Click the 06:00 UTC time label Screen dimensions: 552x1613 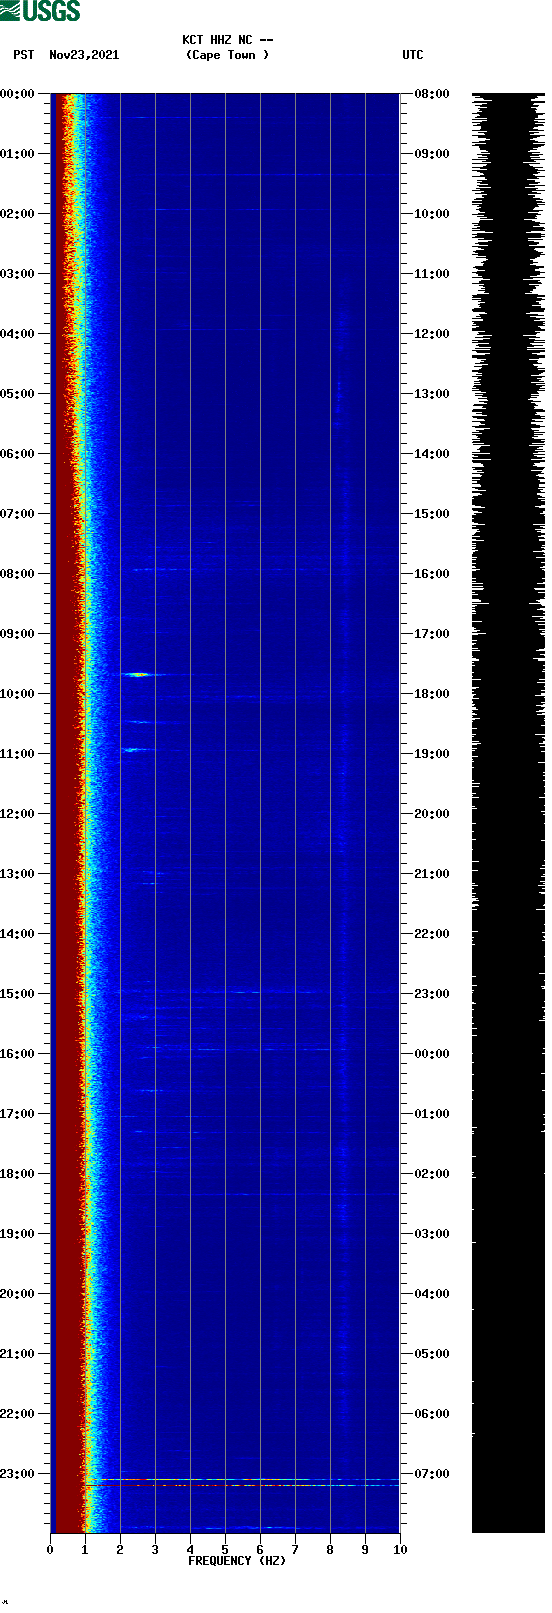(x=431, y=1414)
